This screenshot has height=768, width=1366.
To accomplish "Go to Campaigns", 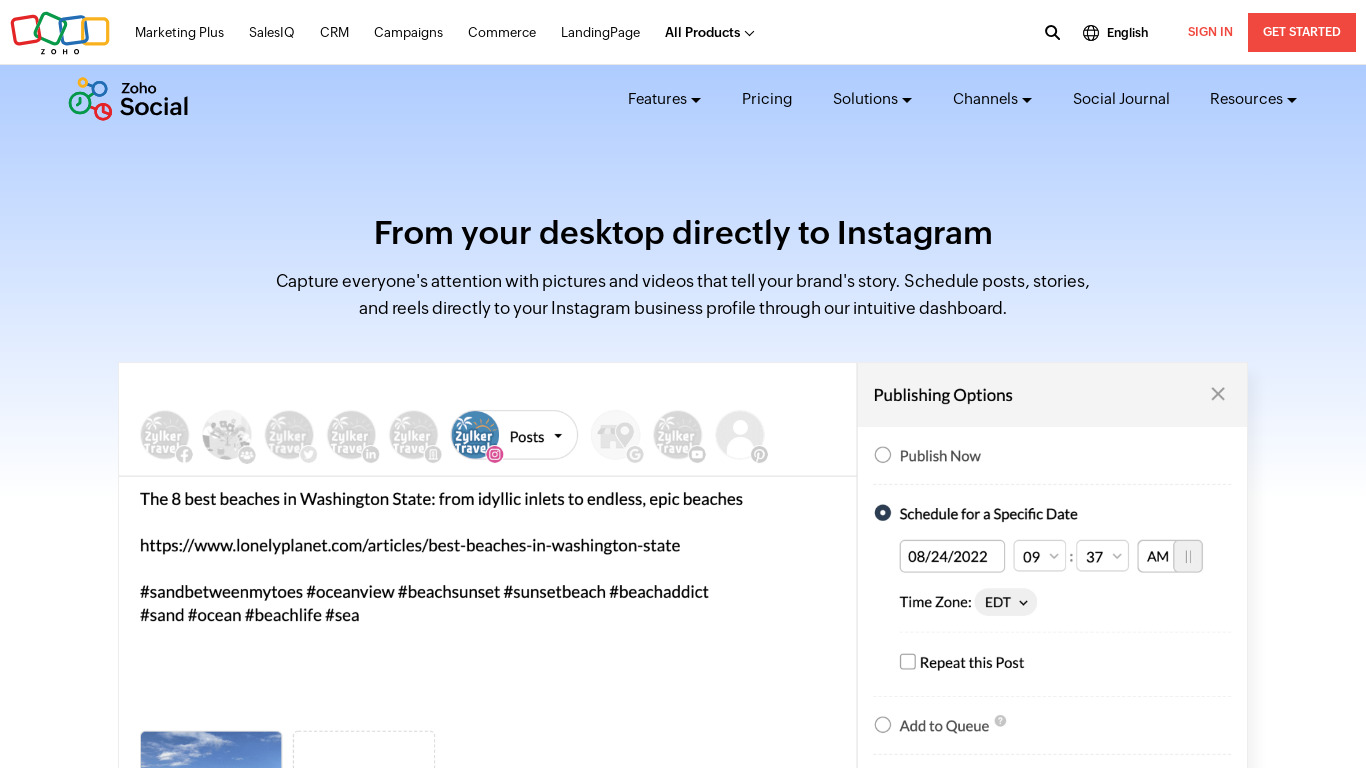I will (x=408, y=33).
